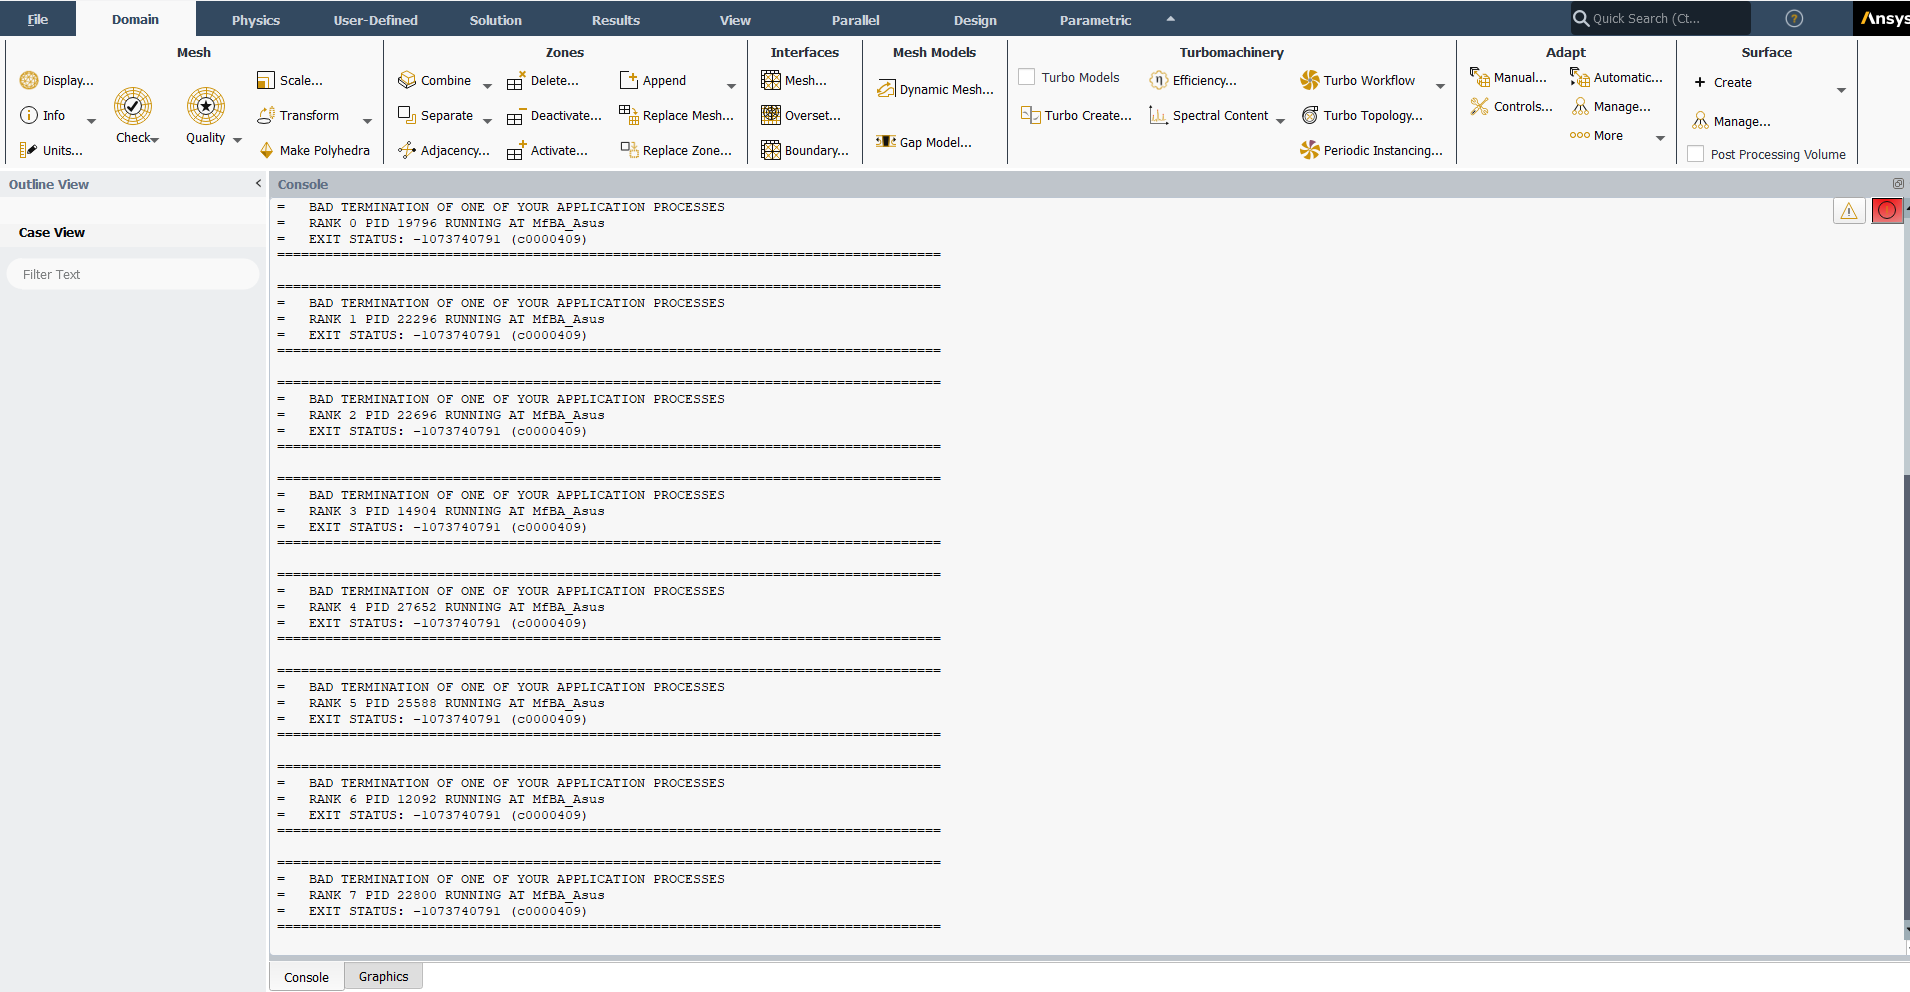Open the Activate zones dialog
Viewport: 1910px width, 992px height.
(x=547, y=150)
